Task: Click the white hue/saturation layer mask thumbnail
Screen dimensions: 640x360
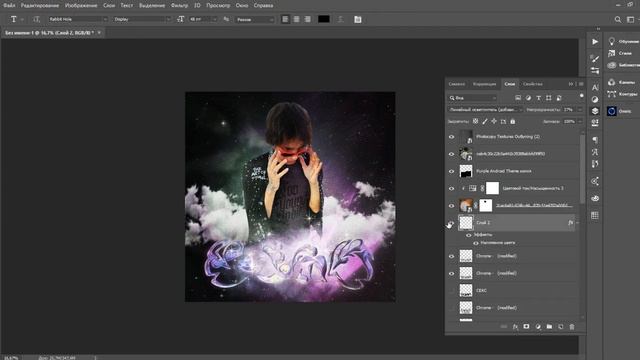Action: pos(492,188)
